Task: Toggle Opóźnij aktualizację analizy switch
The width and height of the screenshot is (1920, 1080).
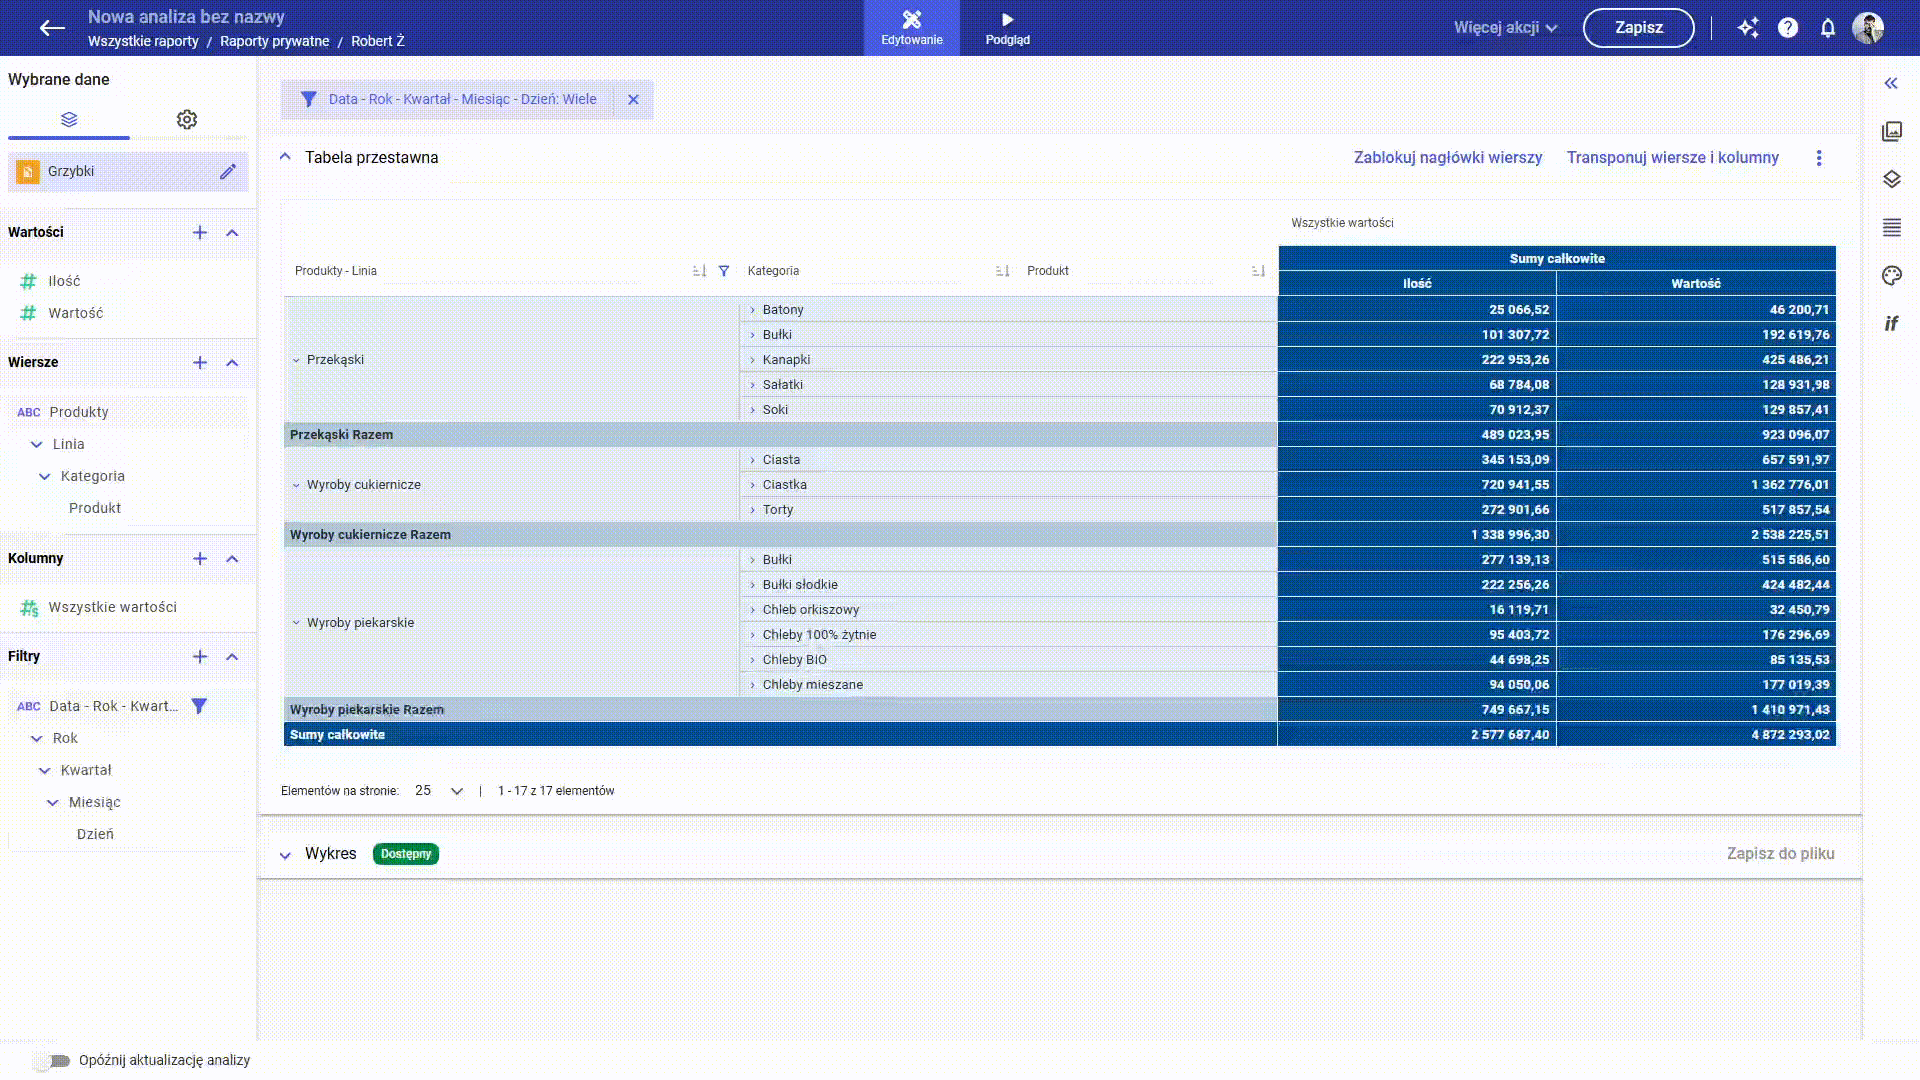Action: coord(52,1061)
